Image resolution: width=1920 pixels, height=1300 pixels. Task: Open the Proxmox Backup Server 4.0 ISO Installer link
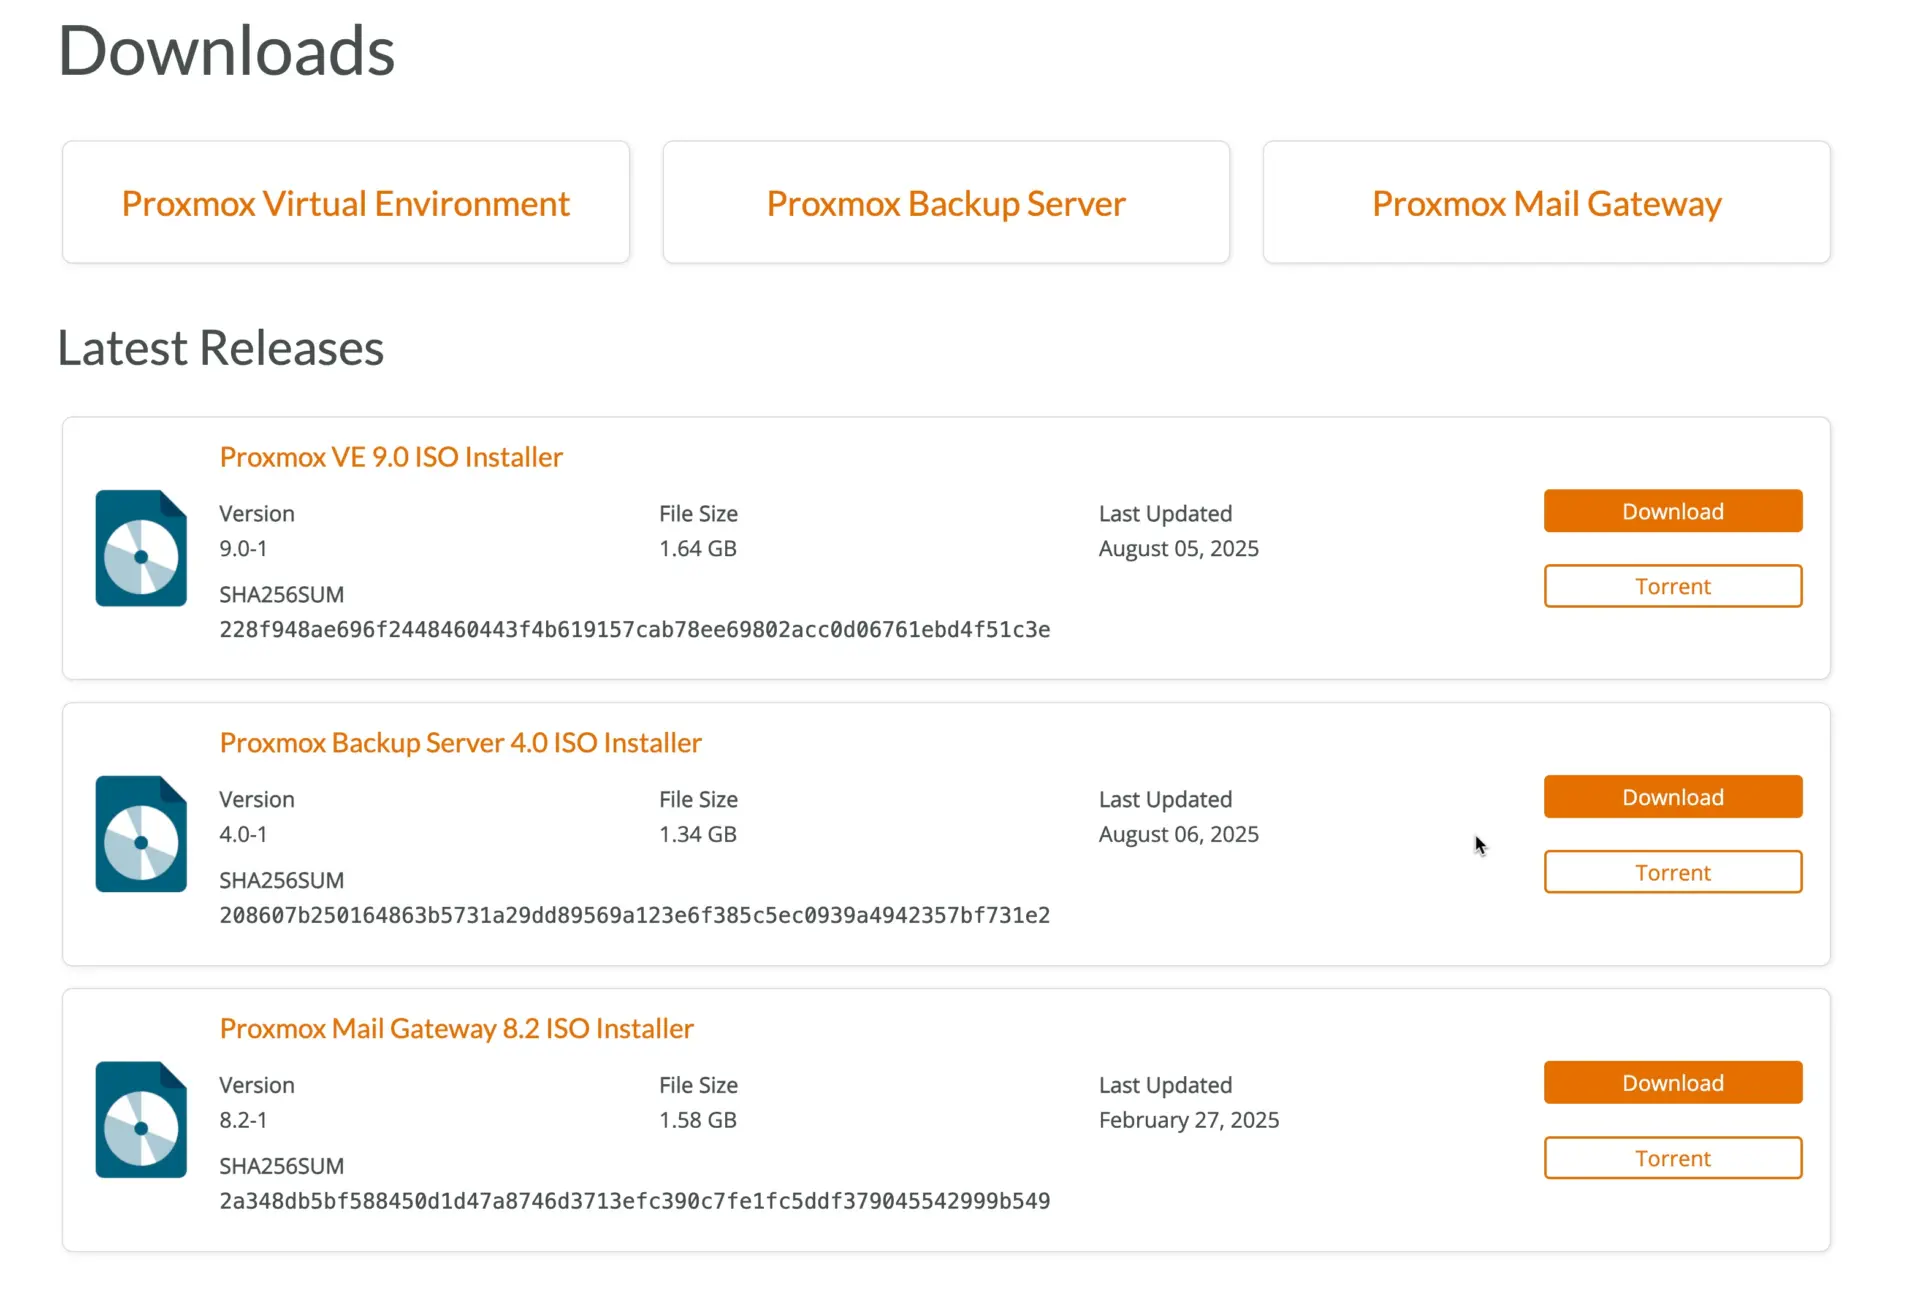pyautogui.click(x=460, y=742)
